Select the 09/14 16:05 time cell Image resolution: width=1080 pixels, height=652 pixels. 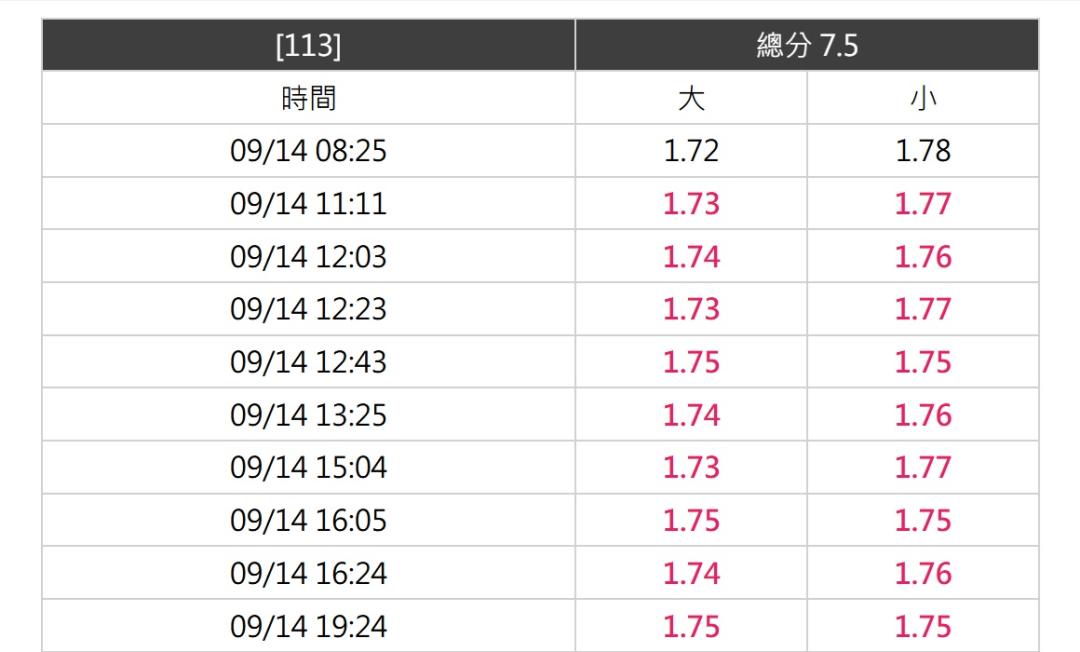308,520
